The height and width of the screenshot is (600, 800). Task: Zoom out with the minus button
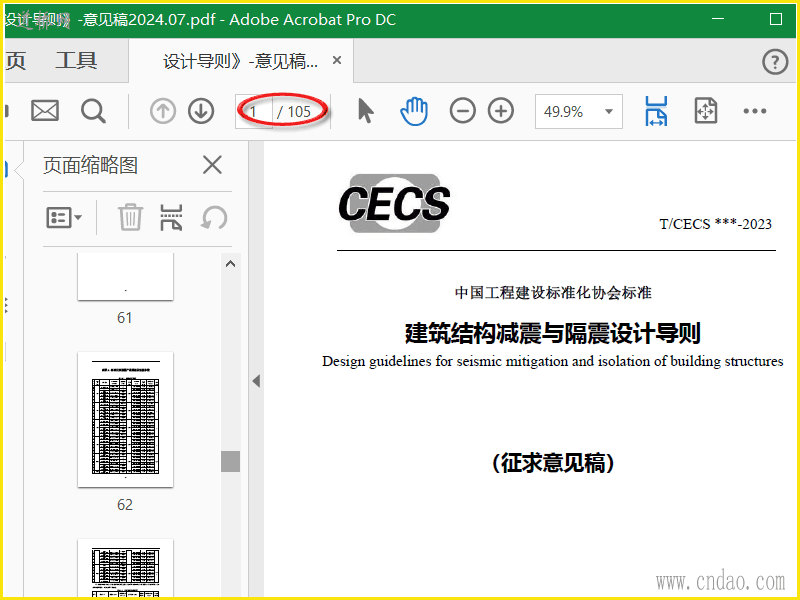463,111
